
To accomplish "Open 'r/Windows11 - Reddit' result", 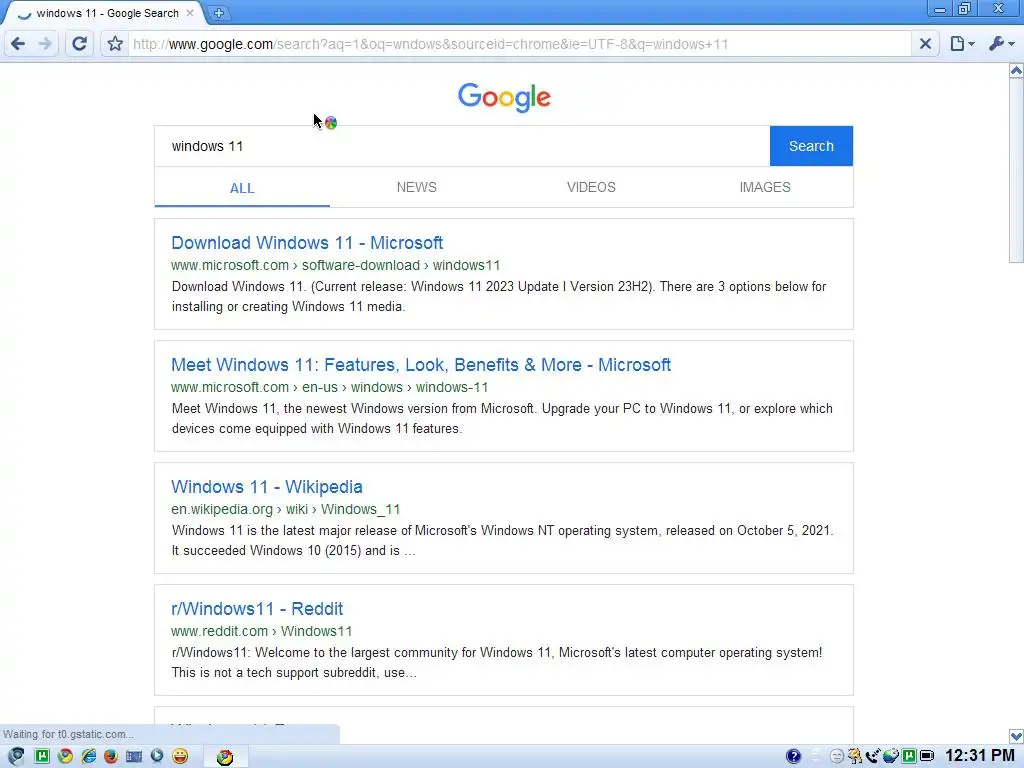I will click(x=257, y=609).
